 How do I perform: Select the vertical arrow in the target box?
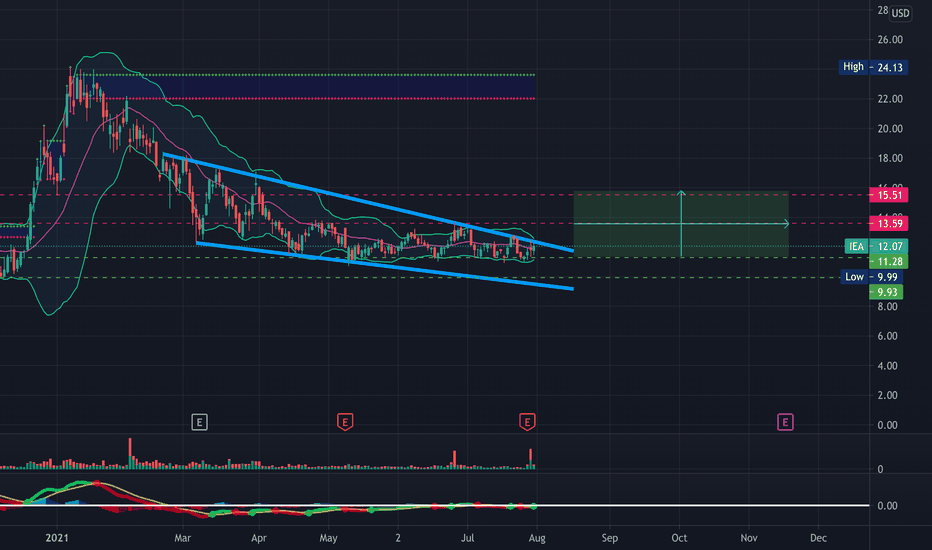coord(681,224)
